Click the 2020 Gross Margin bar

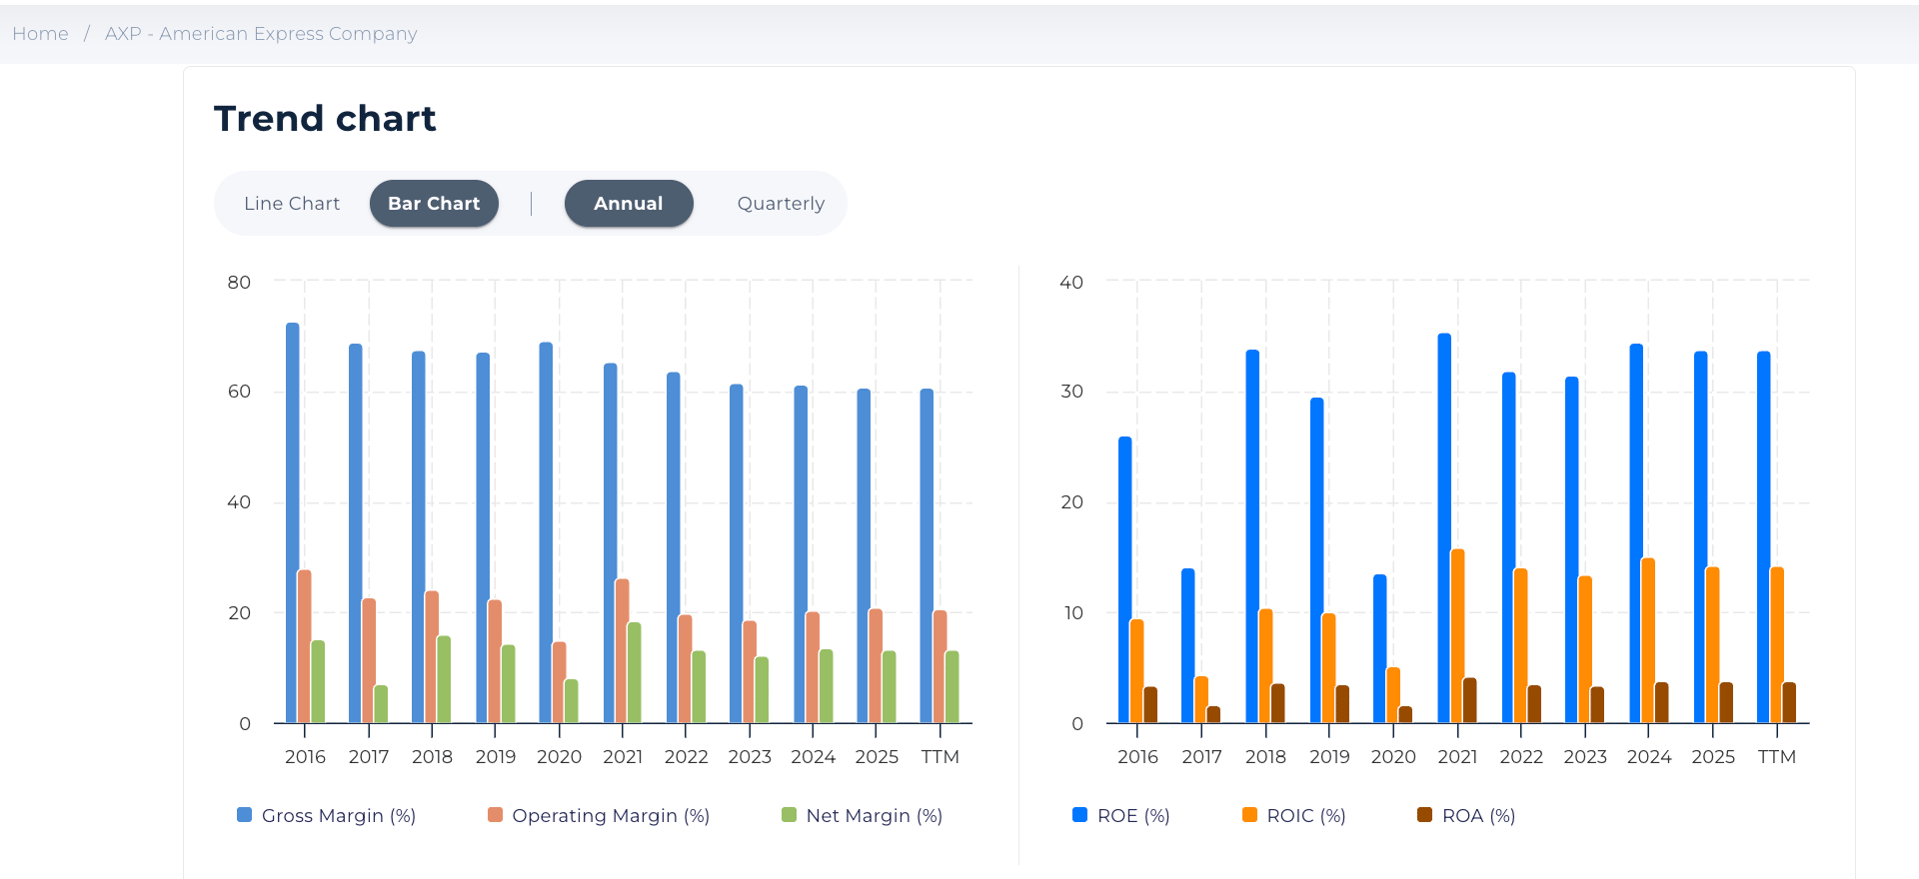coord(546,530)
